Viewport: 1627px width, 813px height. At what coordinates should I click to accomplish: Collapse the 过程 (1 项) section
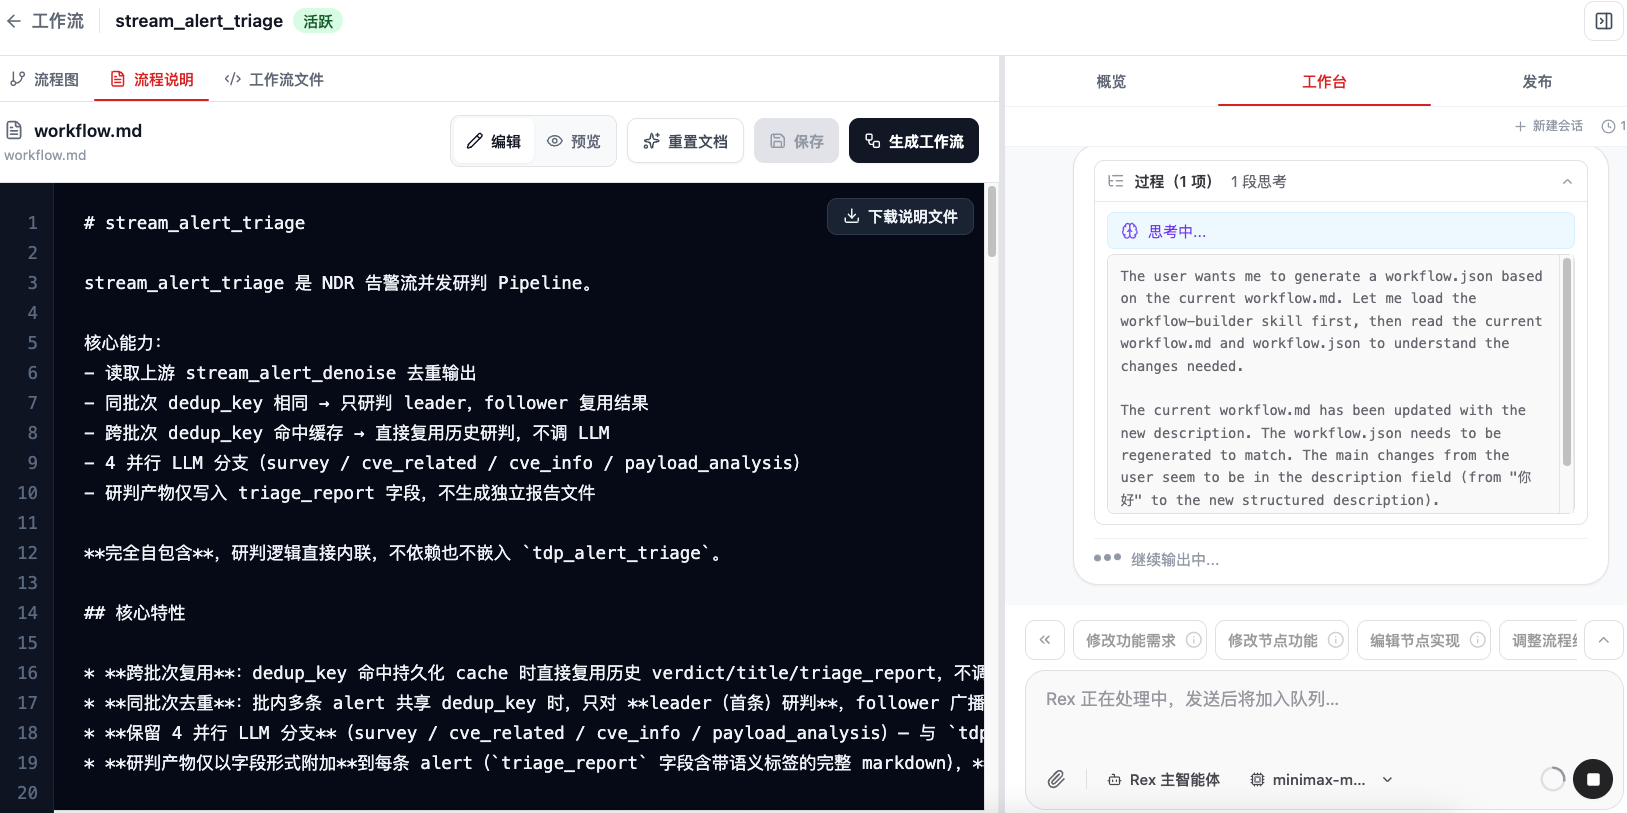(x=1567, y=181)
